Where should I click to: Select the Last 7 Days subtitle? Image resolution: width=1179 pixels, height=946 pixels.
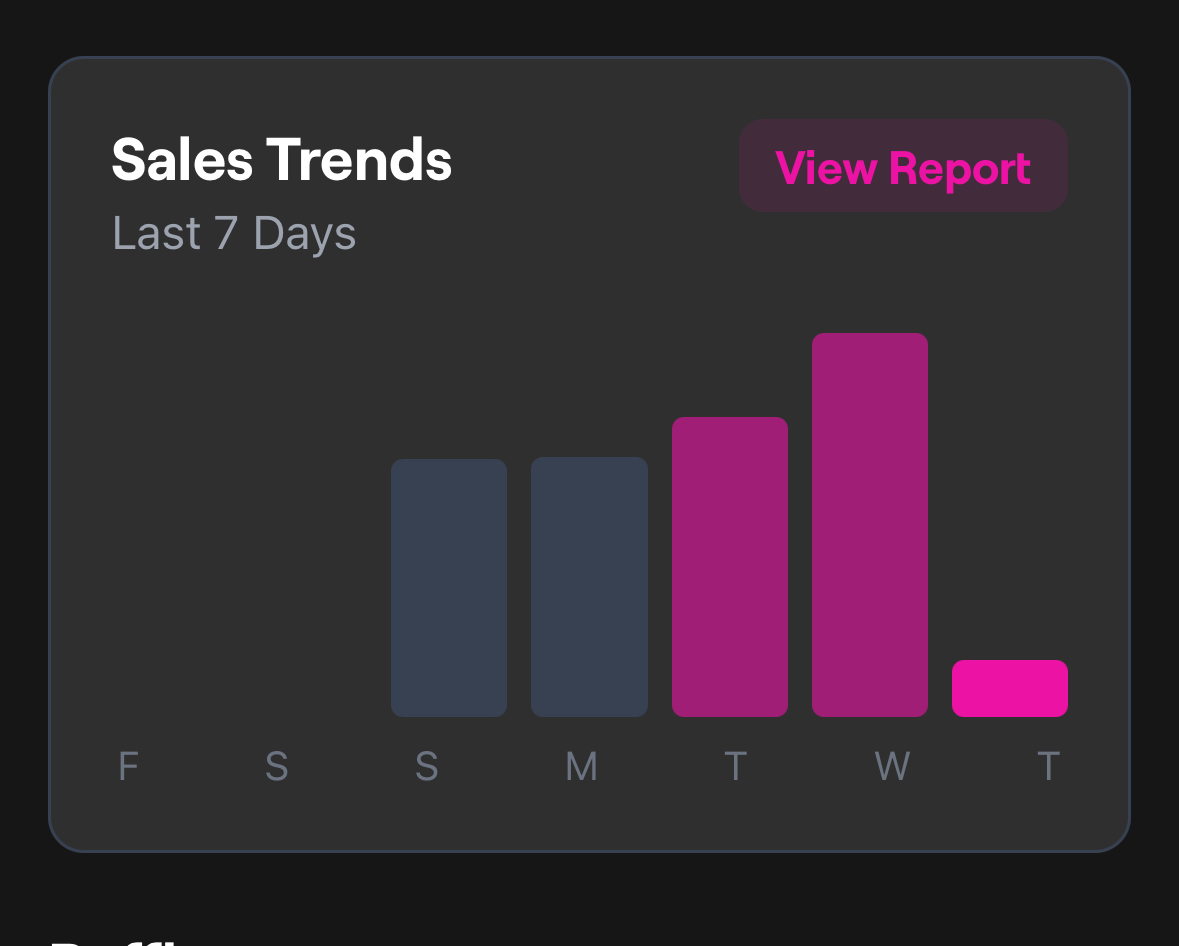coord(234,234)
